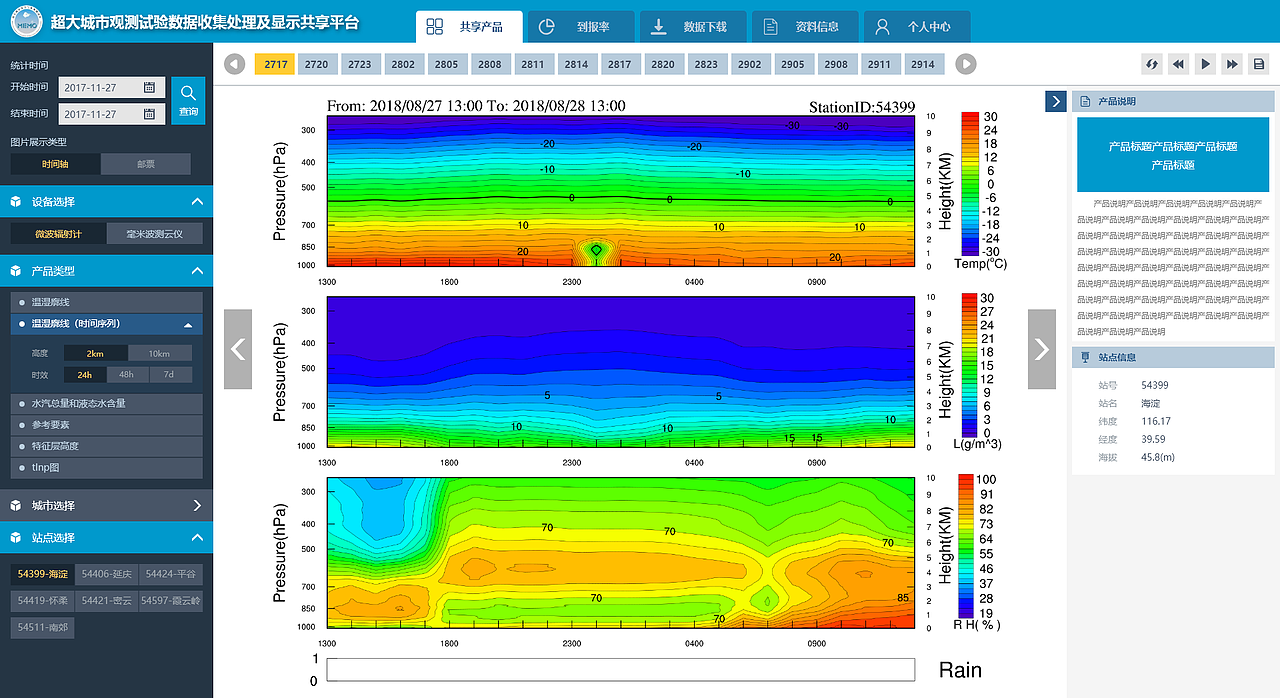The image size is (1280, 698).
Task: Click the cube icon beside 站点选择
Action: coord(16,538)
